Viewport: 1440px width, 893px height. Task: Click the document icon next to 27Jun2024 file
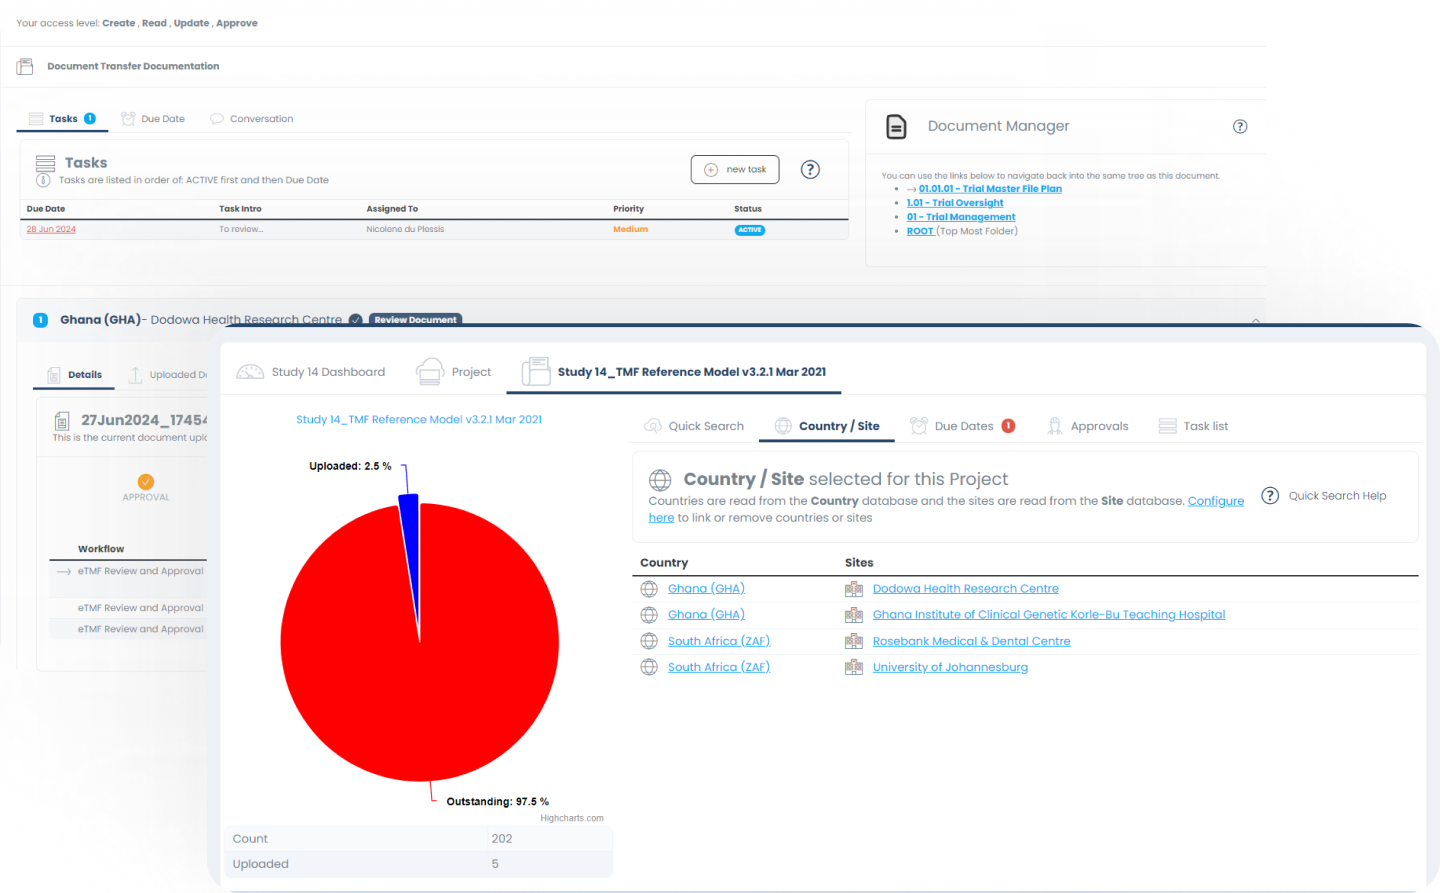(x=62, y=421)
